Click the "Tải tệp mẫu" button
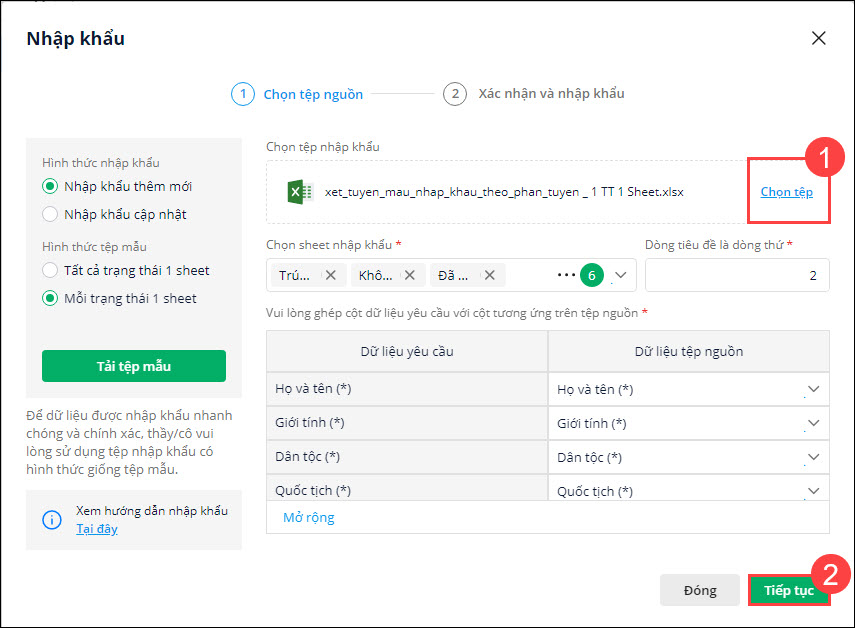Screen dimensions: 855x628 tap(134, 366)
